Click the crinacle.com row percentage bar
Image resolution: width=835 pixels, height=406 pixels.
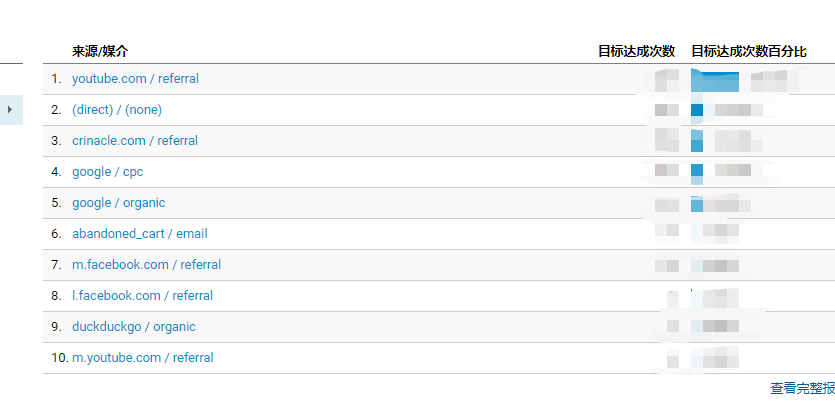point(697,141)
